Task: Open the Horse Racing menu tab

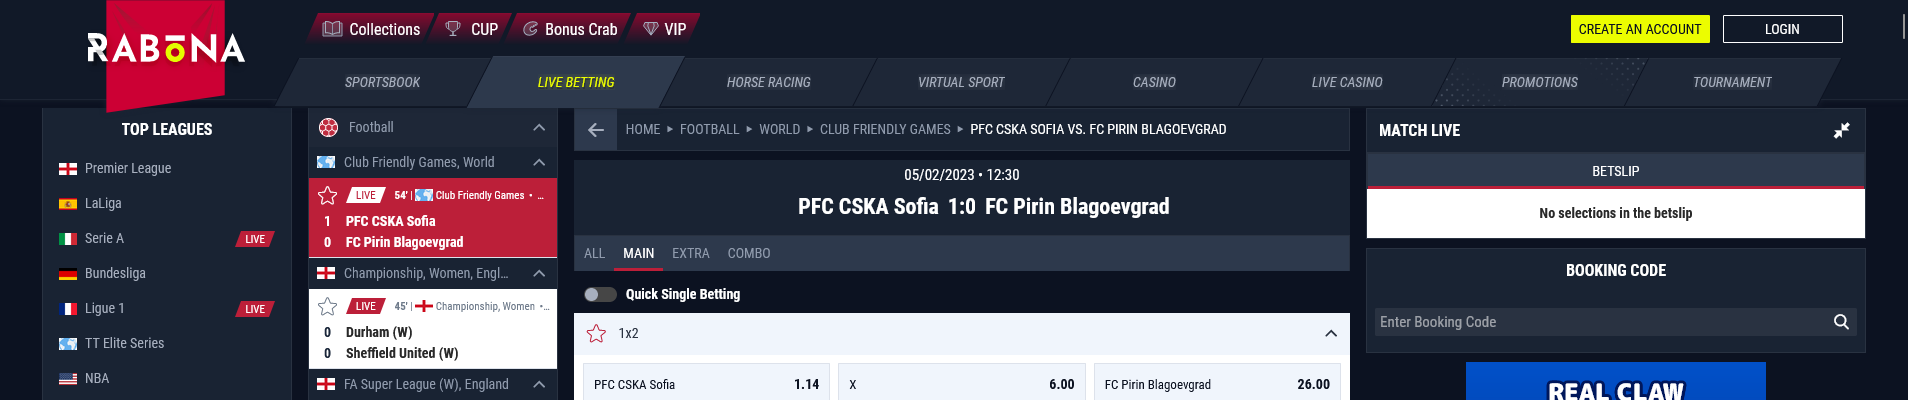Action: point(769,82)
